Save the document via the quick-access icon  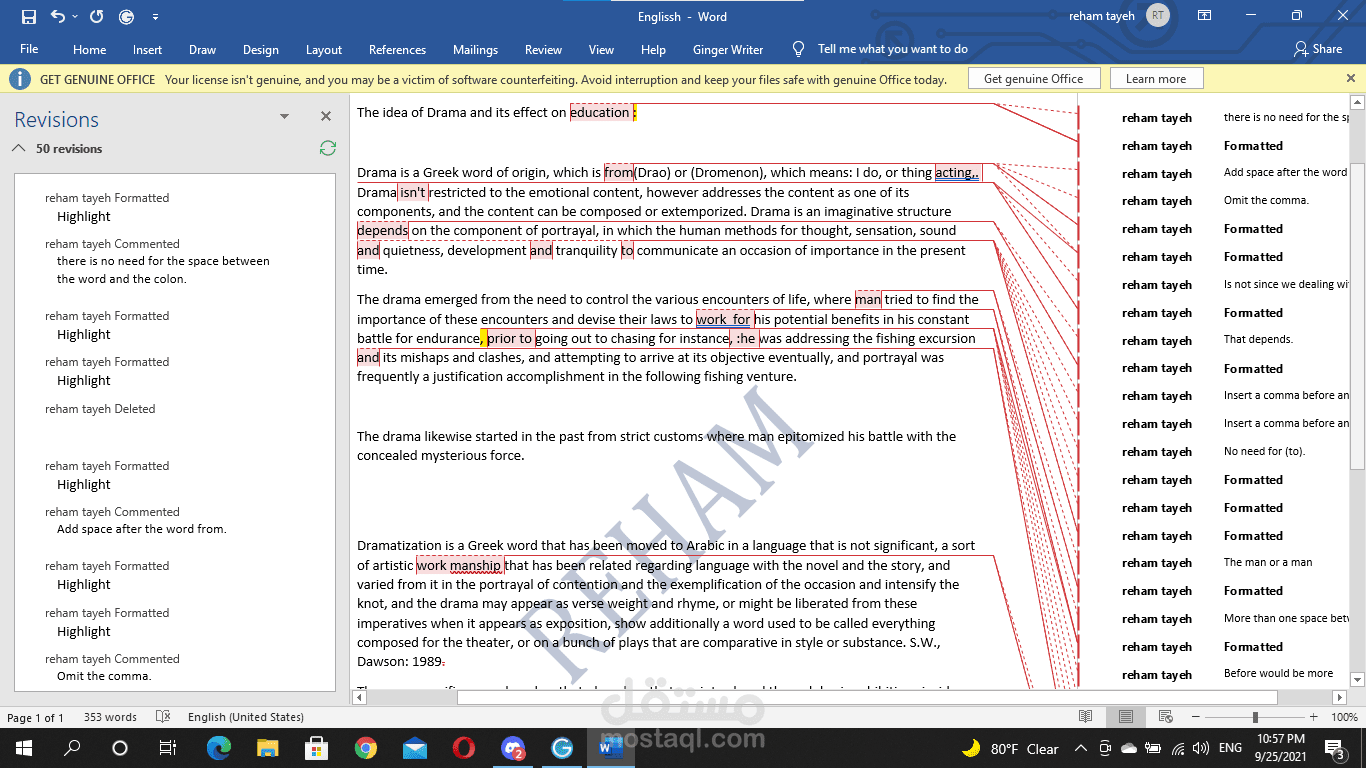[28, 17]
